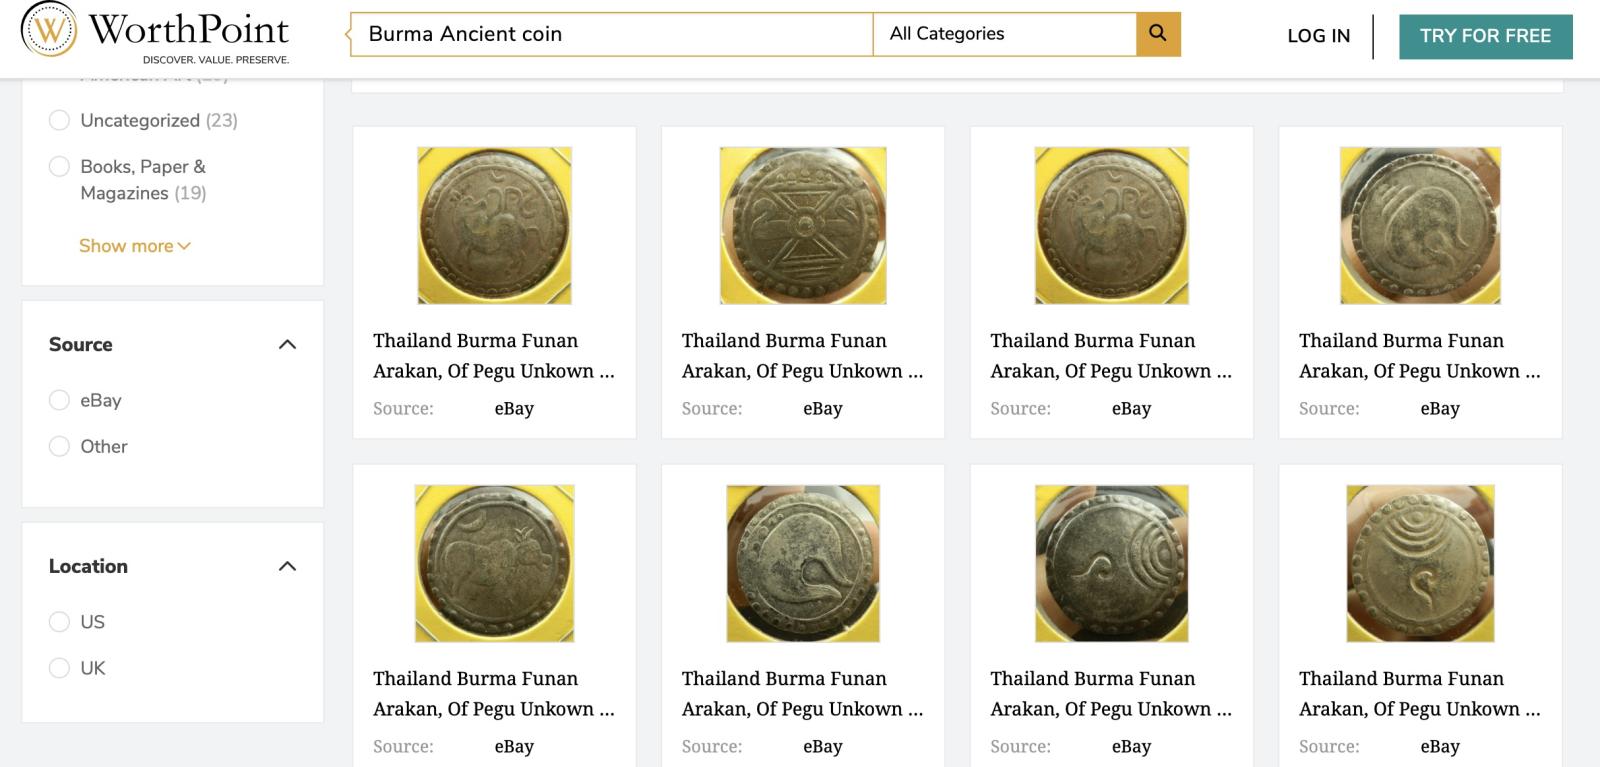
Task: Open the first coin thumbnail in top row
Action: 494,225
